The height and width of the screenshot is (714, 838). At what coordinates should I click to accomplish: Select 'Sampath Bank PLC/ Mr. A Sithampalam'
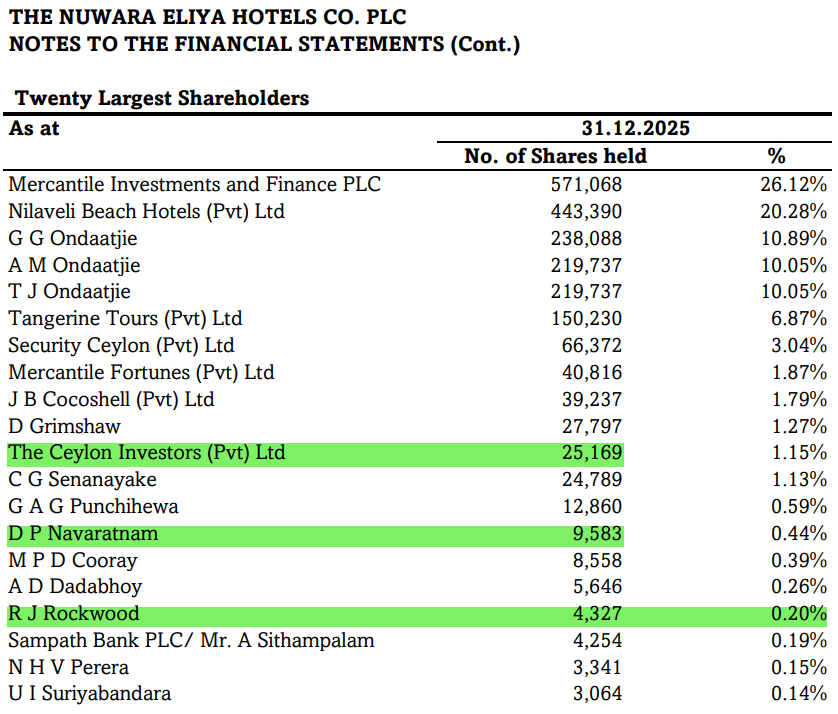click(x=191, y=641)
